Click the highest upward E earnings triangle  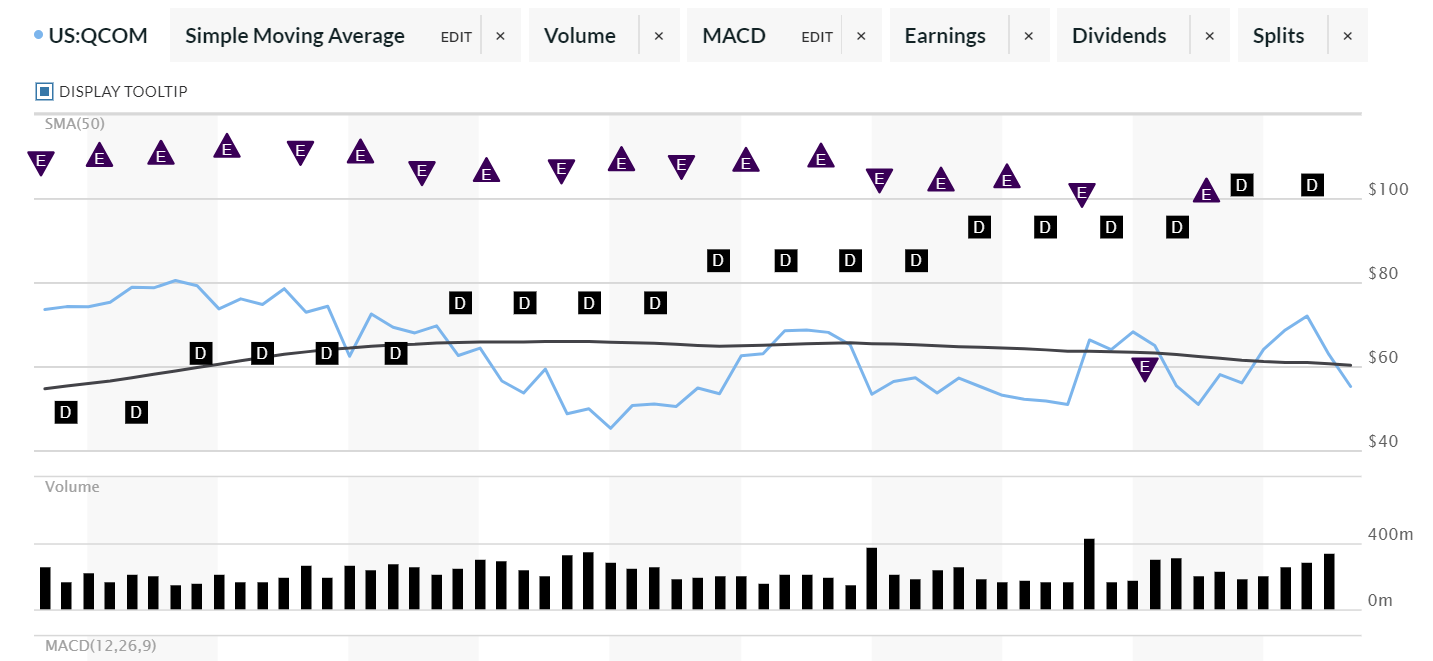point(226,147)
